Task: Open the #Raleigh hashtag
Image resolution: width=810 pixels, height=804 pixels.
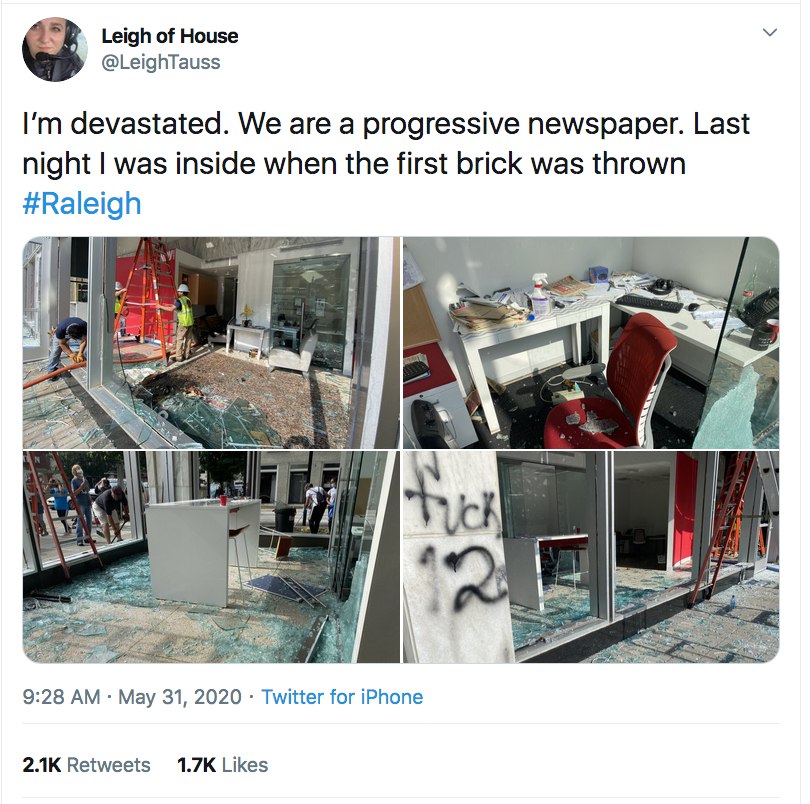Action: coord(82,204)
